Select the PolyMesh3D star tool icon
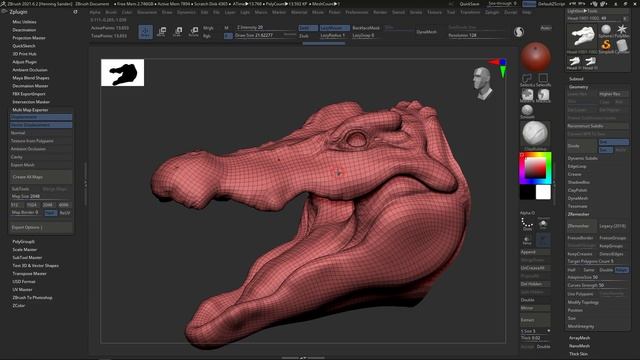This screenshot has height=360, width=640. (622, 31)
